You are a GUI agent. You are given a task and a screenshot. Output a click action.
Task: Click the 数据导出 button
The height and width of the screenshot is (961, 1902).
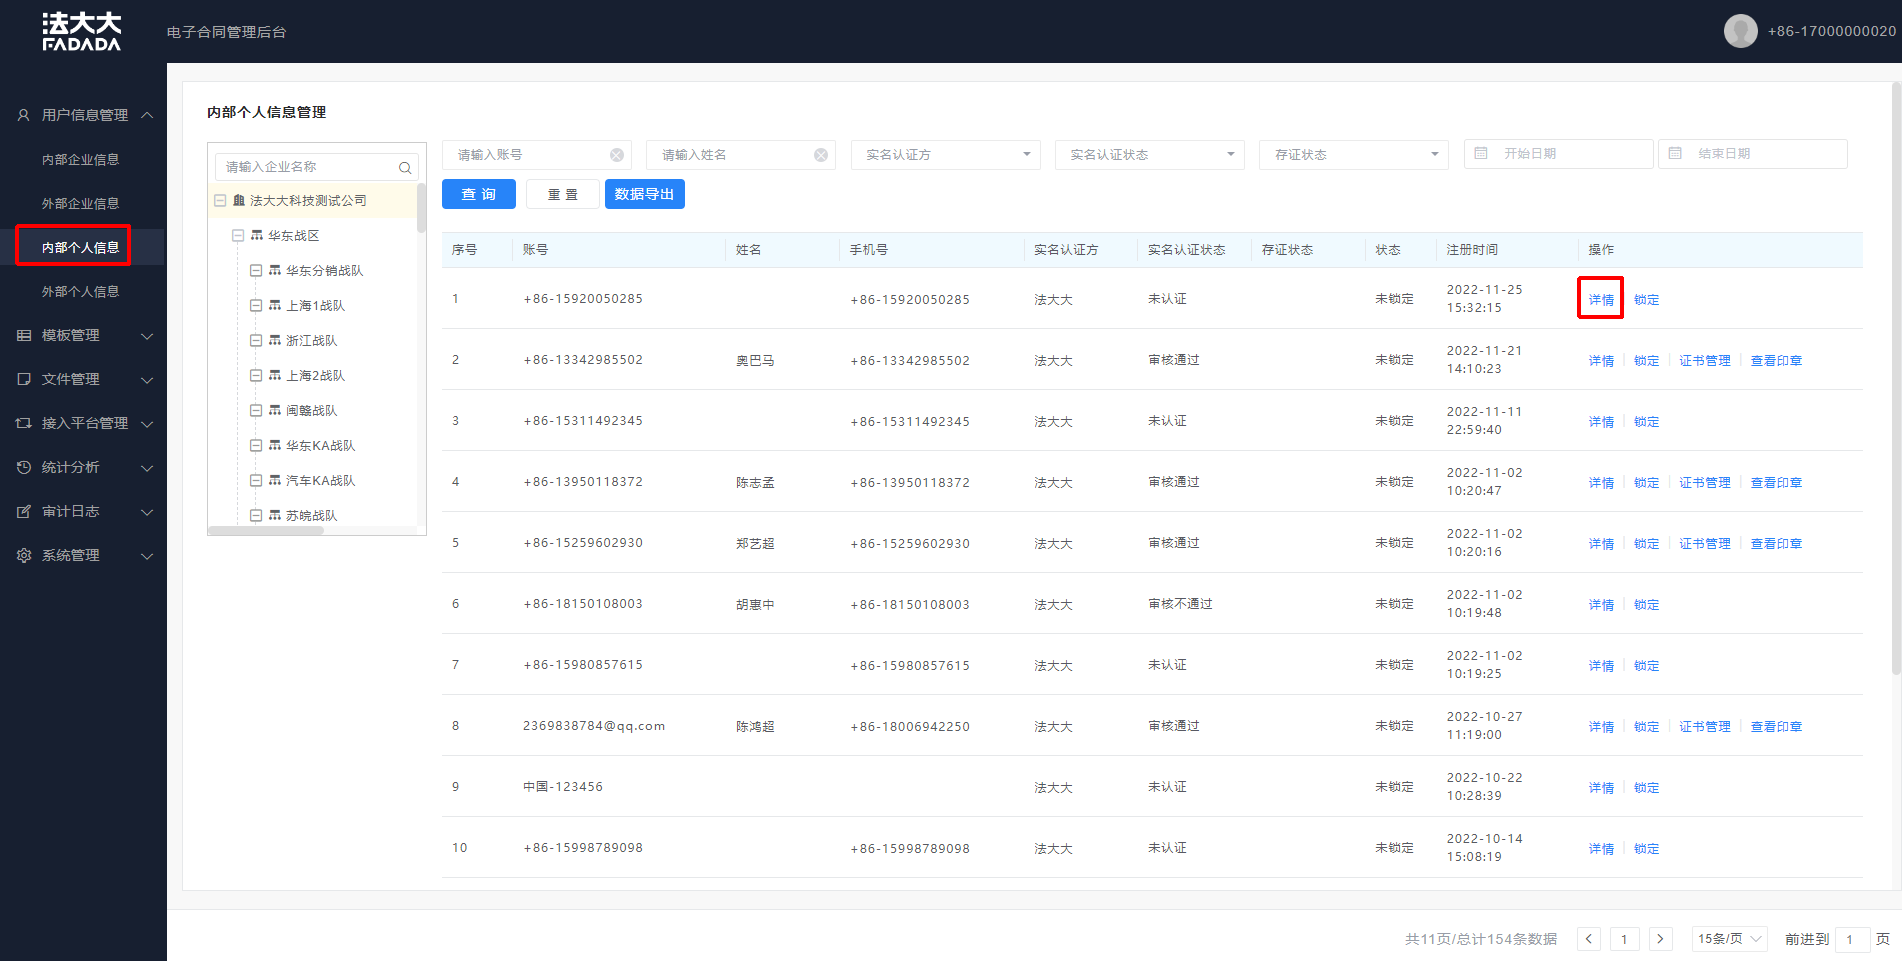[x=644, y=194]
